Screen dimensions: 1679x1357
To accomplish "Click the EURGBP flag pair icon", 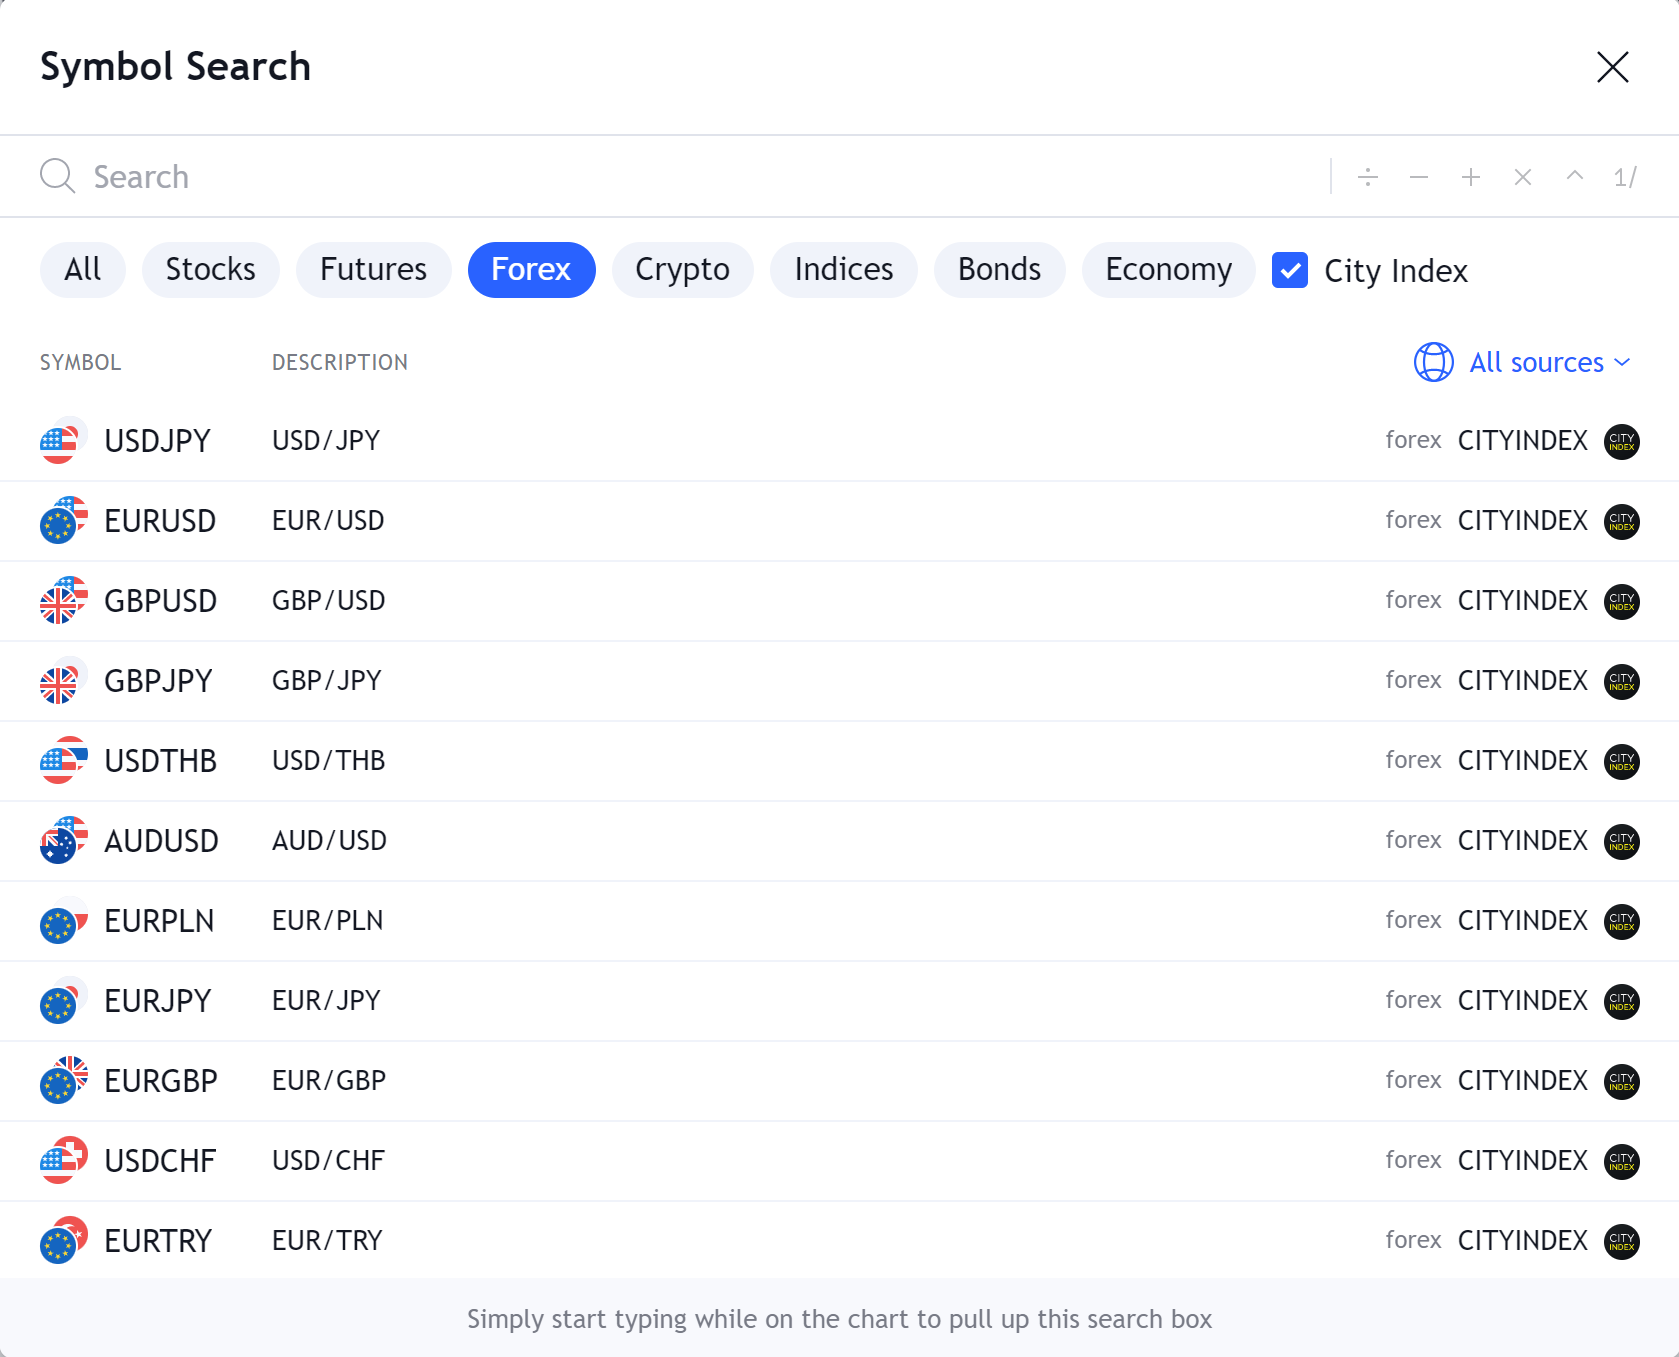I will tap(63, 1080).
